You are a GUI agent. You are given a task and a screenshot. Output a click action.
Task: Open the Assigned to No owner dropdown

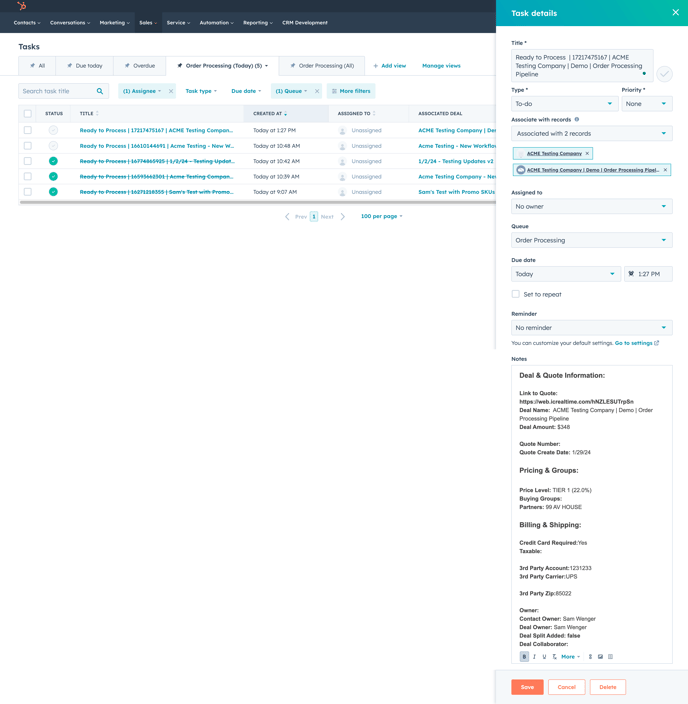[x=591, y=207]
